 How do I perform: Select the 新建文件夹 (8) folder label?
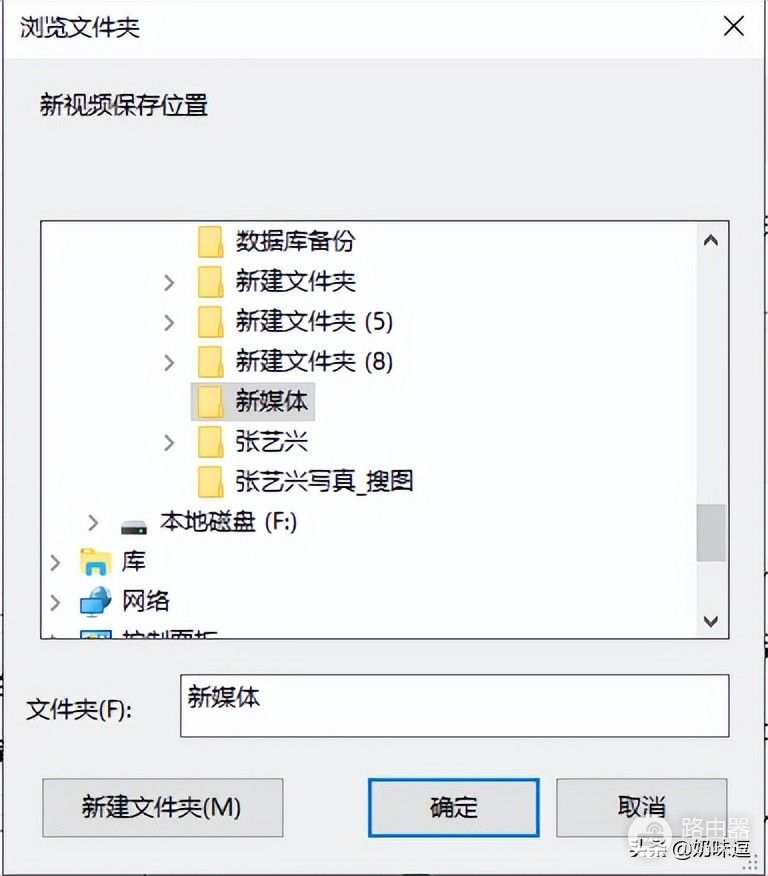[314, 361]
